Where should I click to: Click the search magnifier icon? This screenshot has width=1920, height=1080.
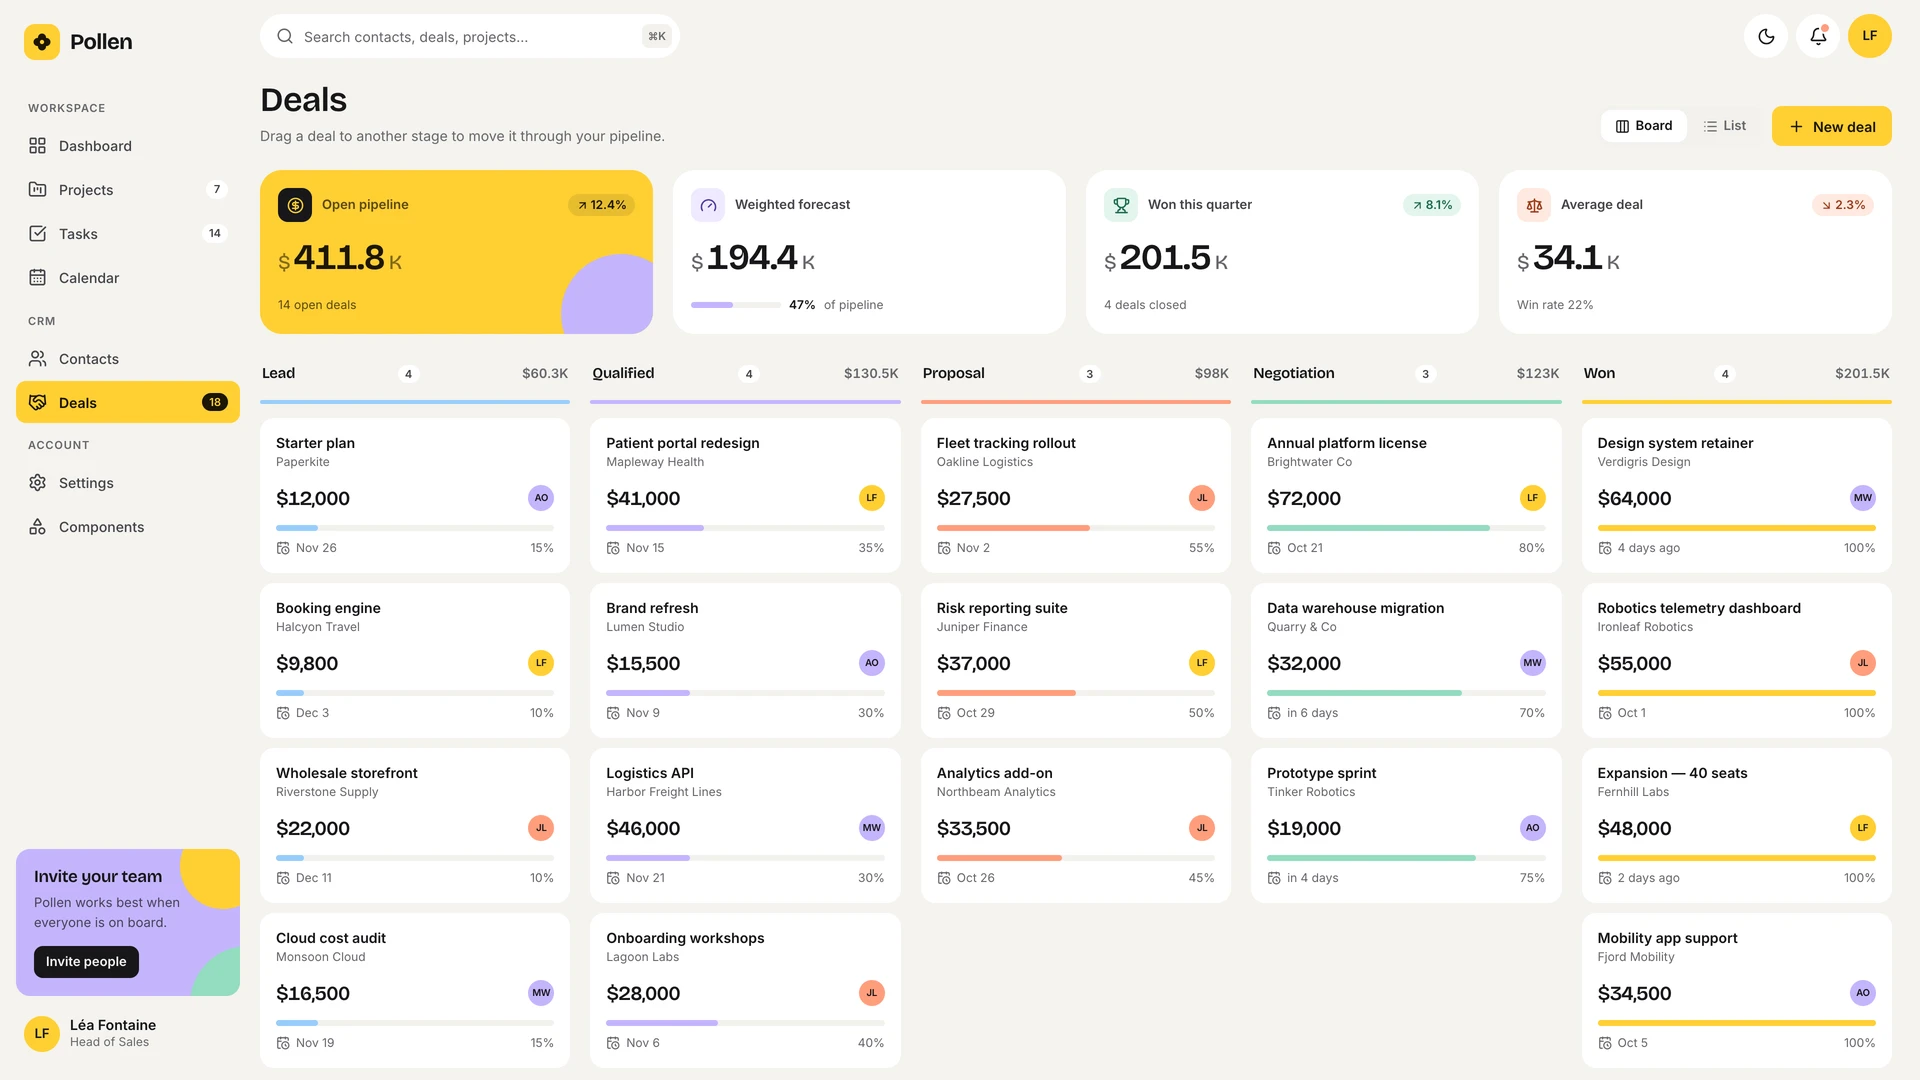tap(285, 36)
